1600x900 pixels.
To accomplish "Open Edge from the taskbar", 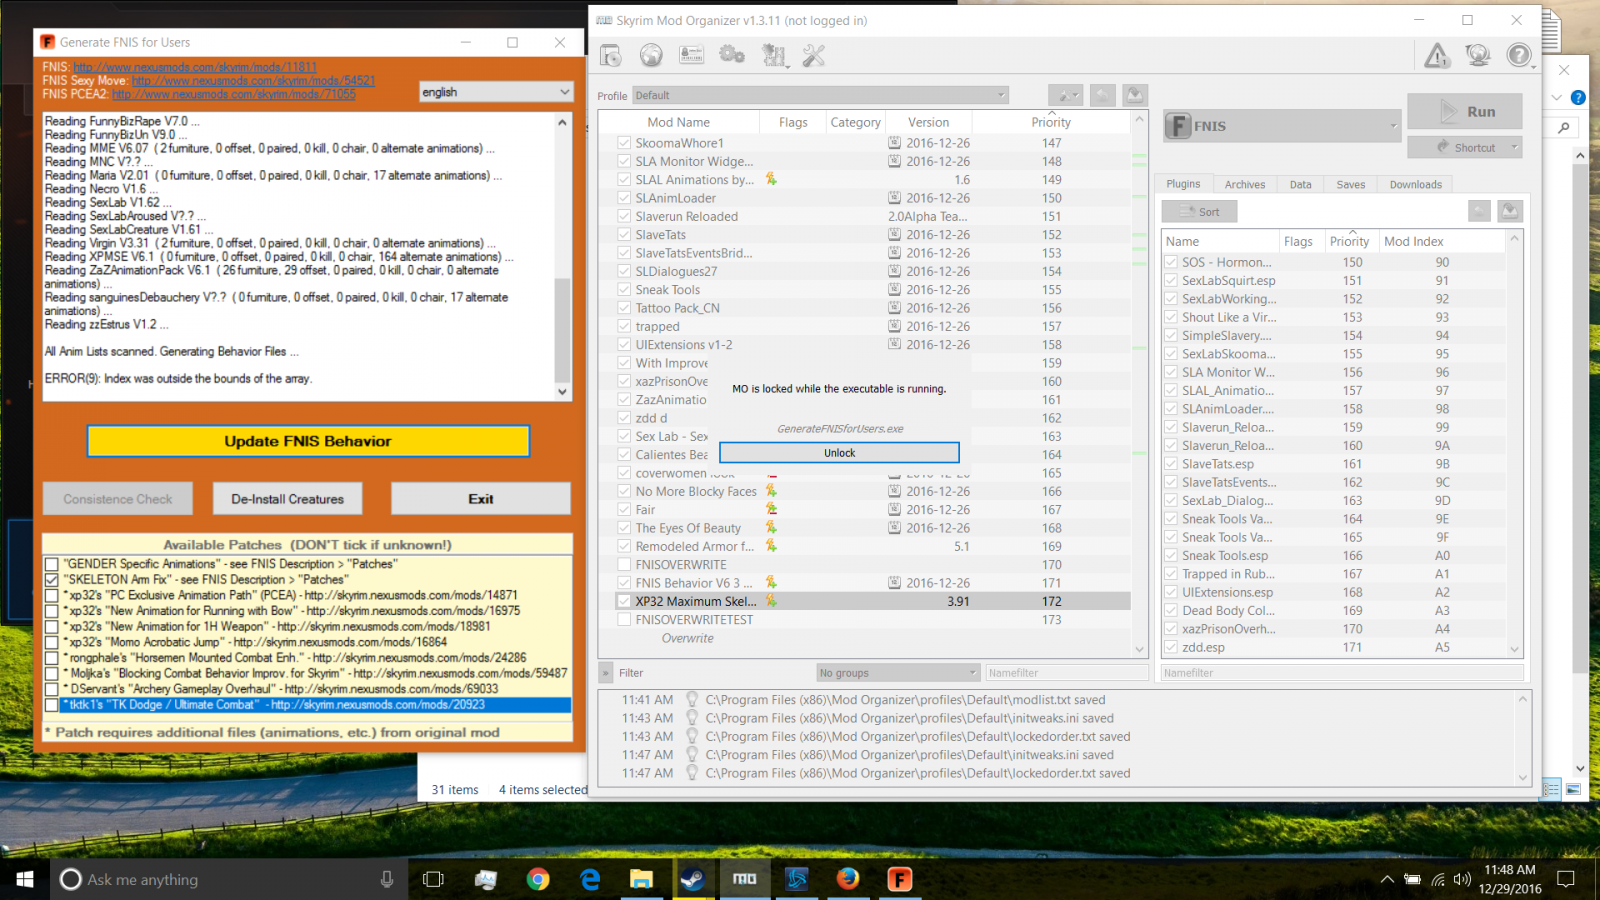I will tap(590, 879).
